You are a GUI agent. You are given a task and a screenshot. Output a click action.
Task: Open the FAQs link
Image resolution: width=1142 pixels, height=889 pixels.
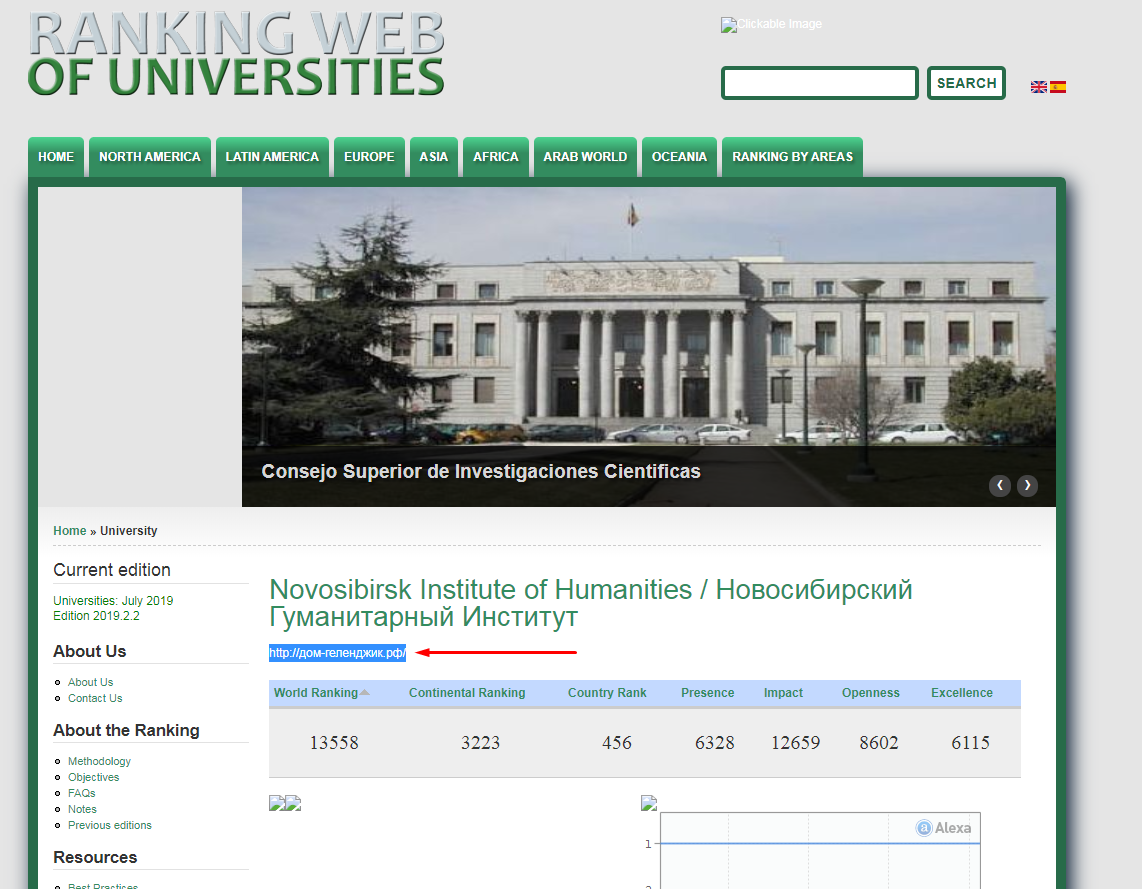click(82, 793)
